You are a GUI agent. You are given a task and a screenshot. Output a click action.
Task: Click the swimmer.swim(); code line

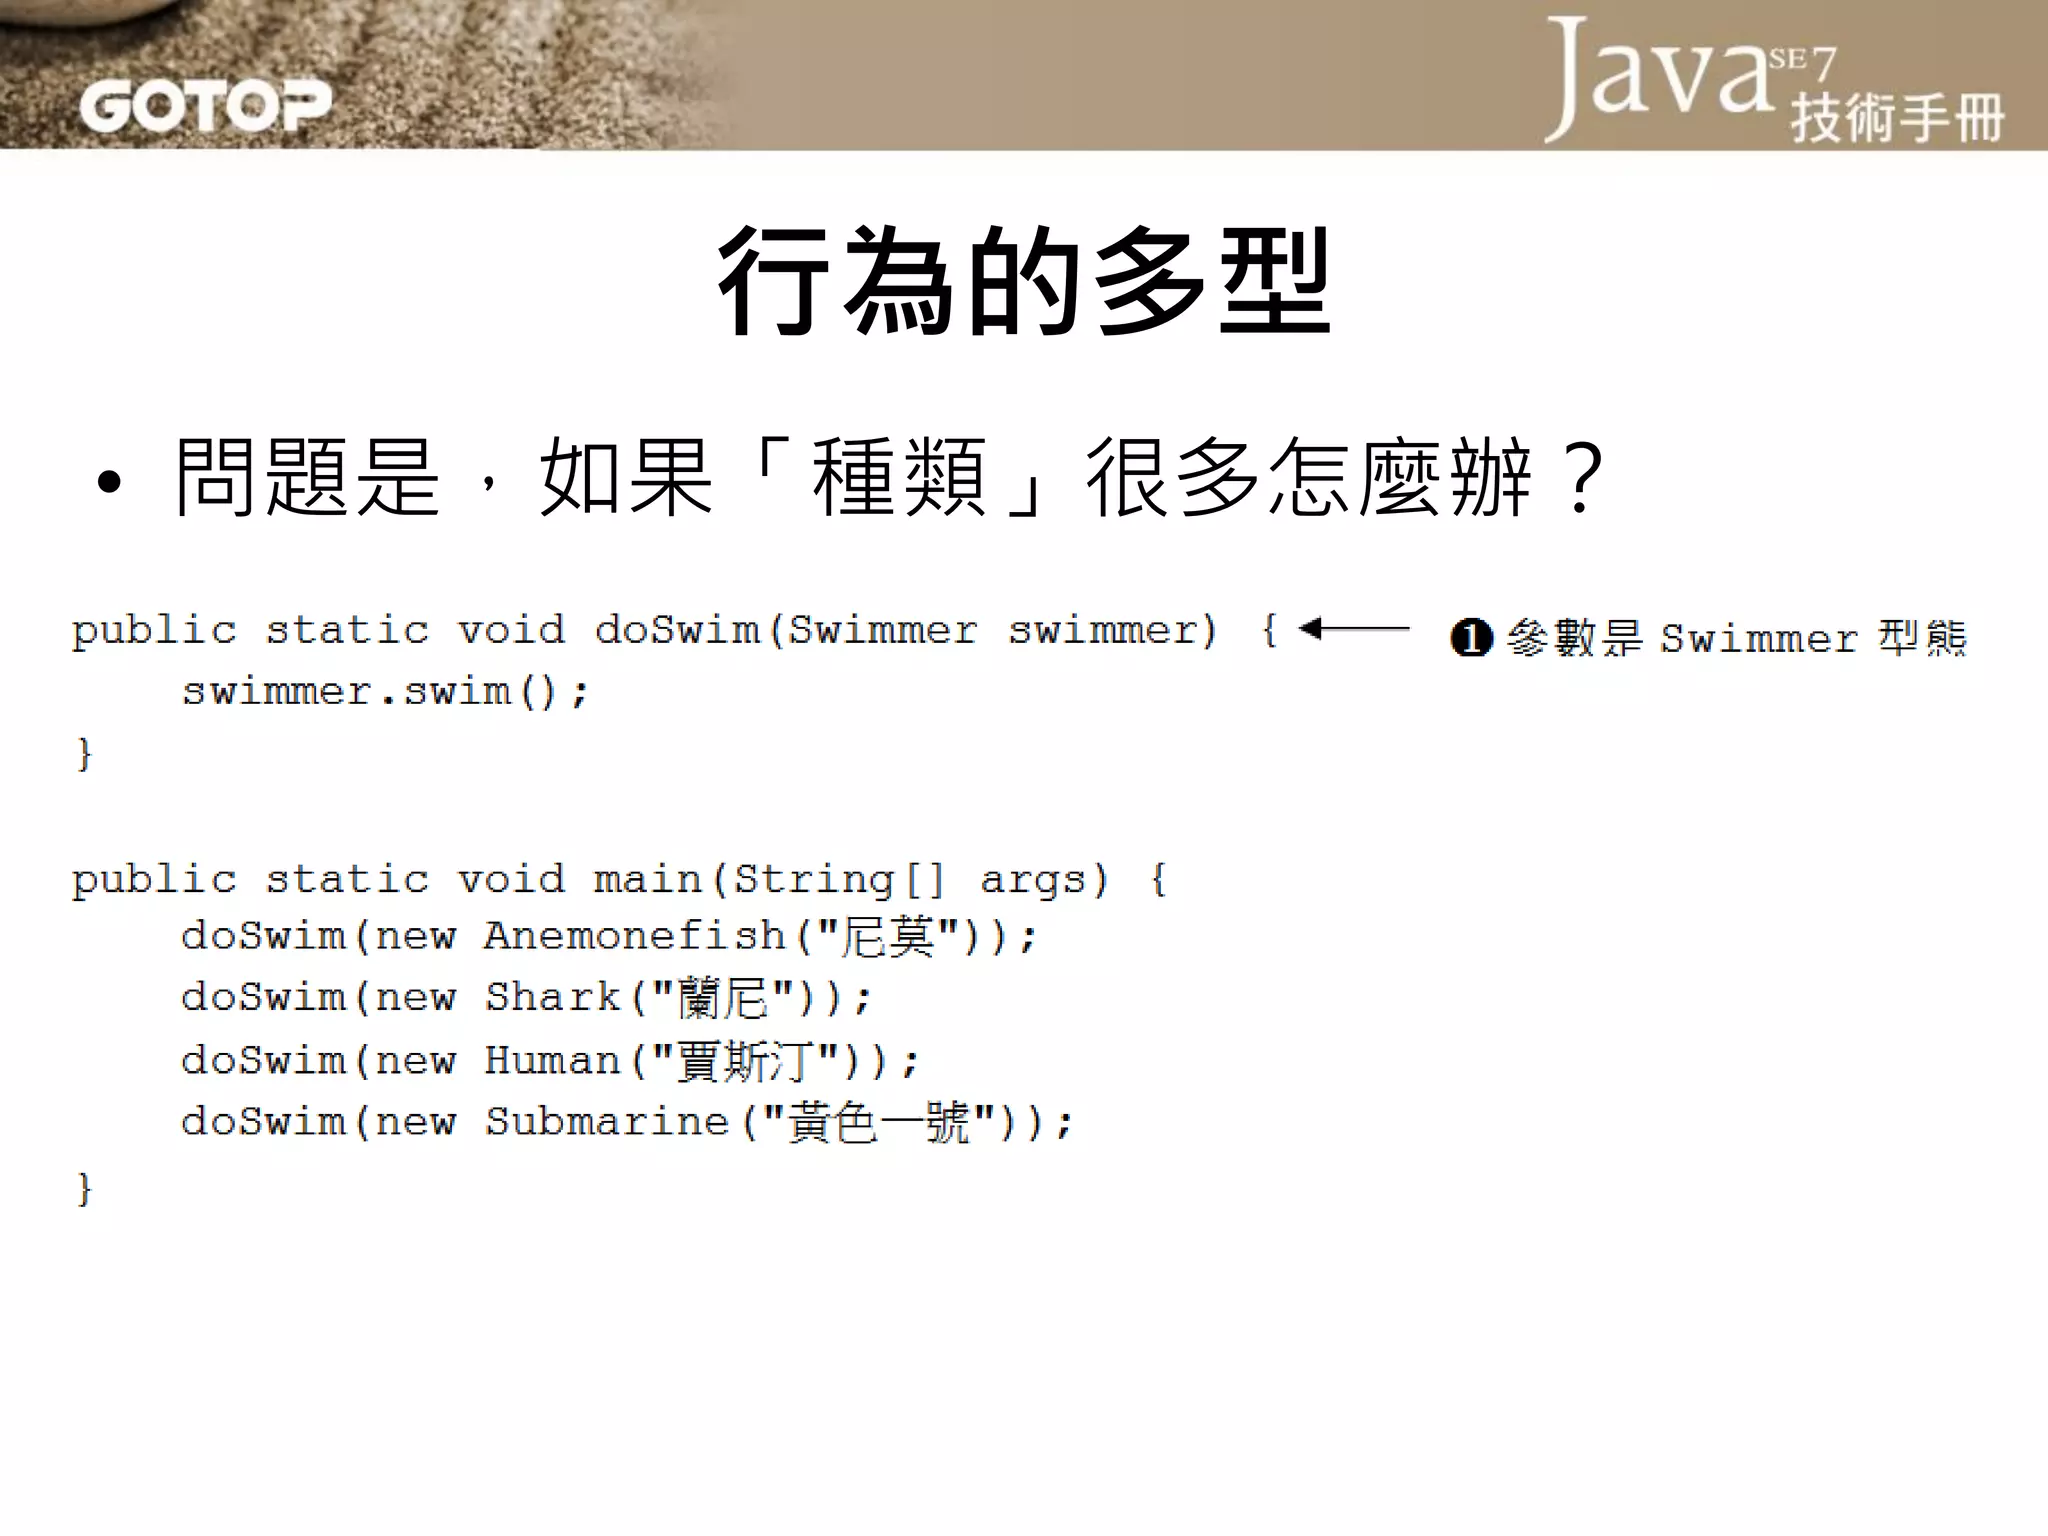[x=385, y=692]
